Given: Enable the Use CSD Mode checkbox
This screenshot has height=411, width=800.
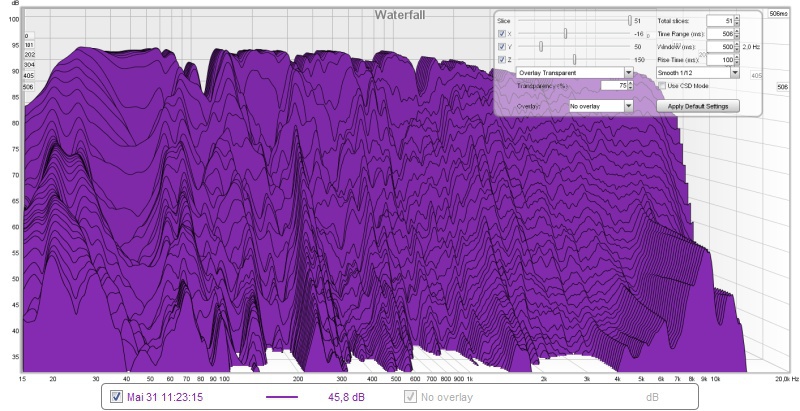Looking at the screenshot, I should [x=661, y=86].
